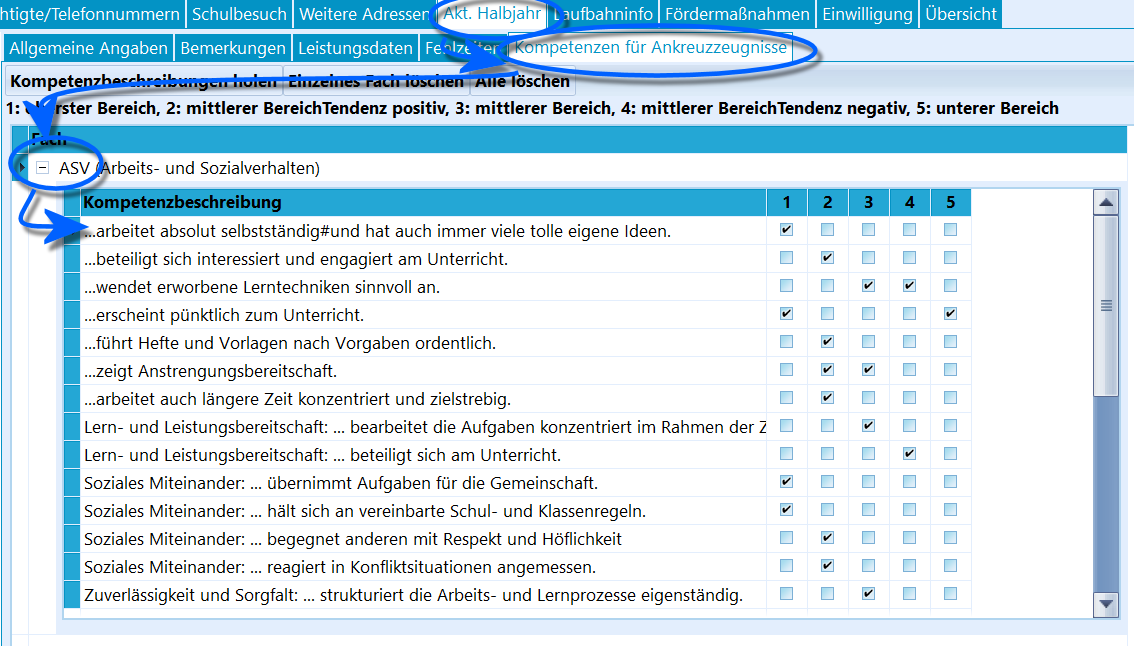Open the Fördermaßnahmen tab
The height and width of the screenshot is (646, 1134).
click(737, 14)
